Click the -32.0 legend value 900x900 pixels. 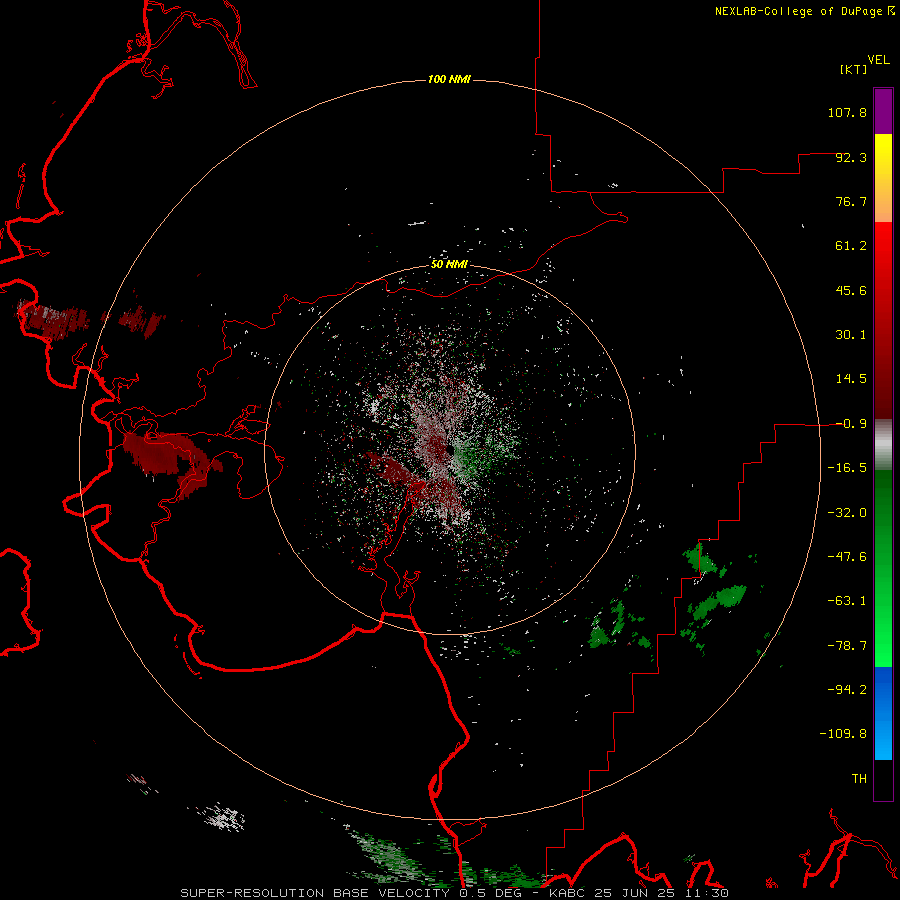point(847,513)
